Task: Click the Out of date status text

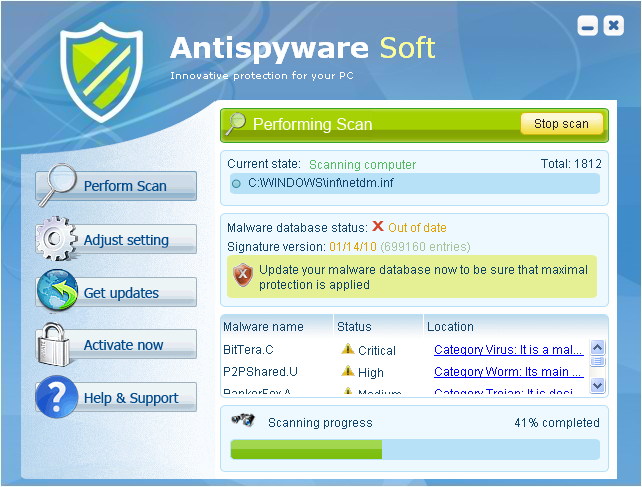Action: [417, 228]
